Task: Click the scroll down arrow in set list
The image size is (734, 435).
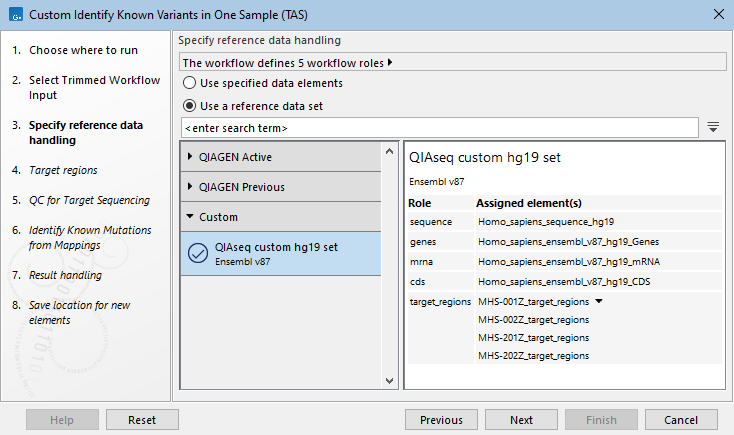Action: click(x=390, y=380)
